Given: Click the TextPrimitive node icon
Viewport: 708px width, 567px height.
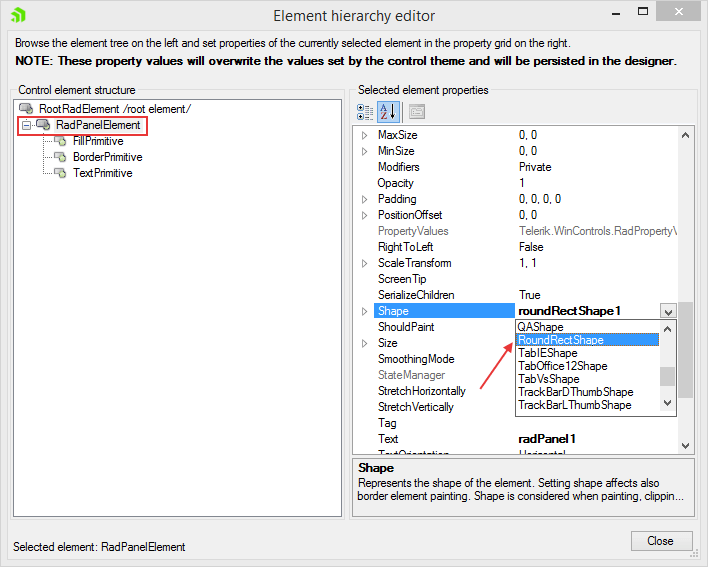Looking at the screenshot, I should point(61,173).
